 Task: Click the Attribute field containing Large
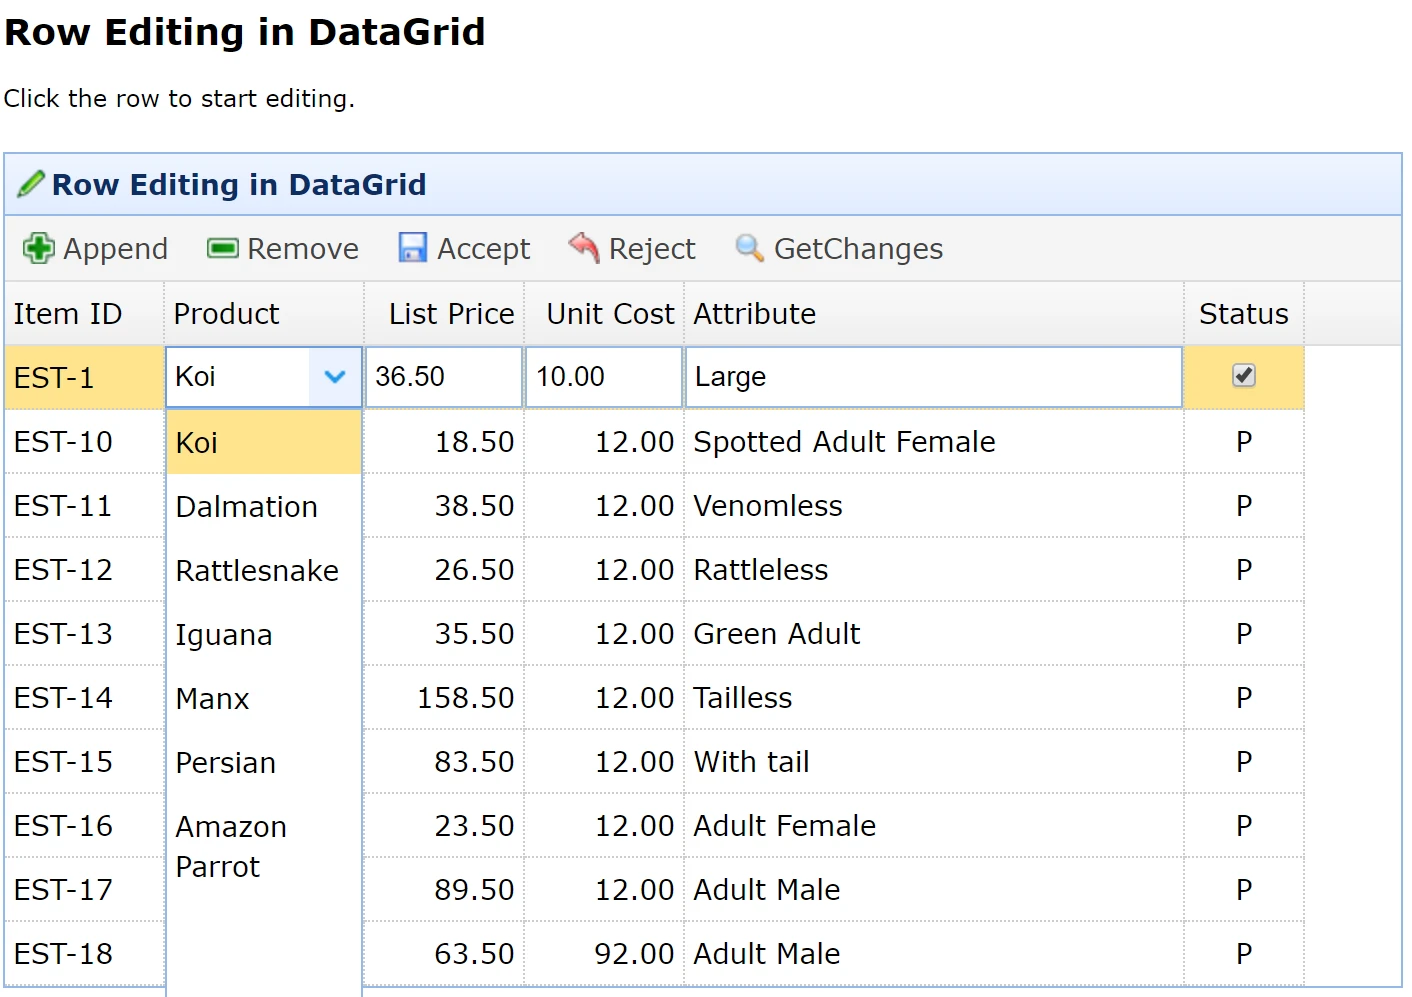pyautogui.click(x=934, y=377)
